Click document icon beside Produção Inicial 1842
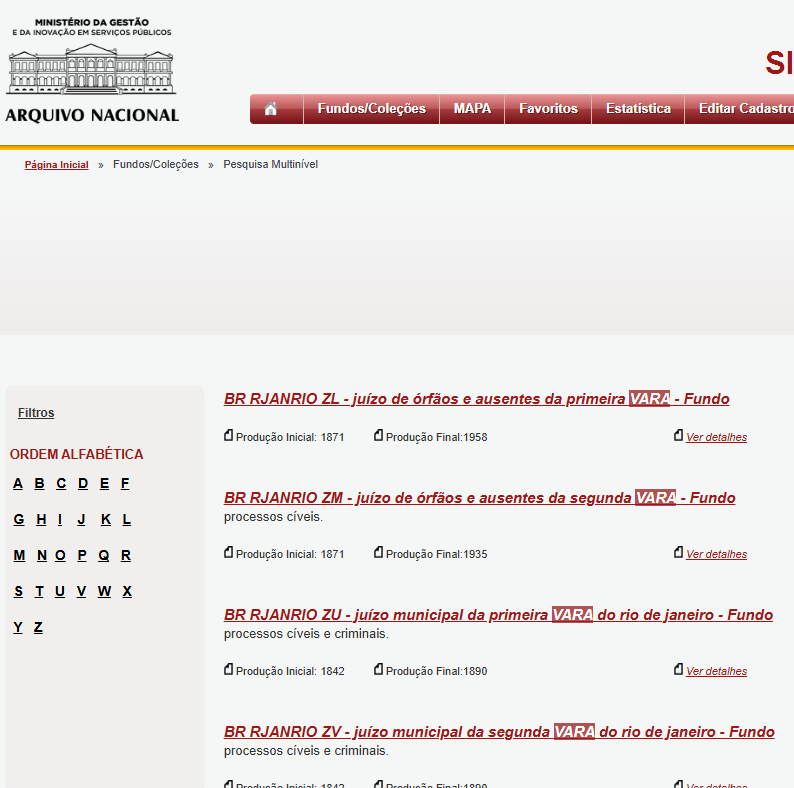Screen dimensions: 794x788 point(228,670)
